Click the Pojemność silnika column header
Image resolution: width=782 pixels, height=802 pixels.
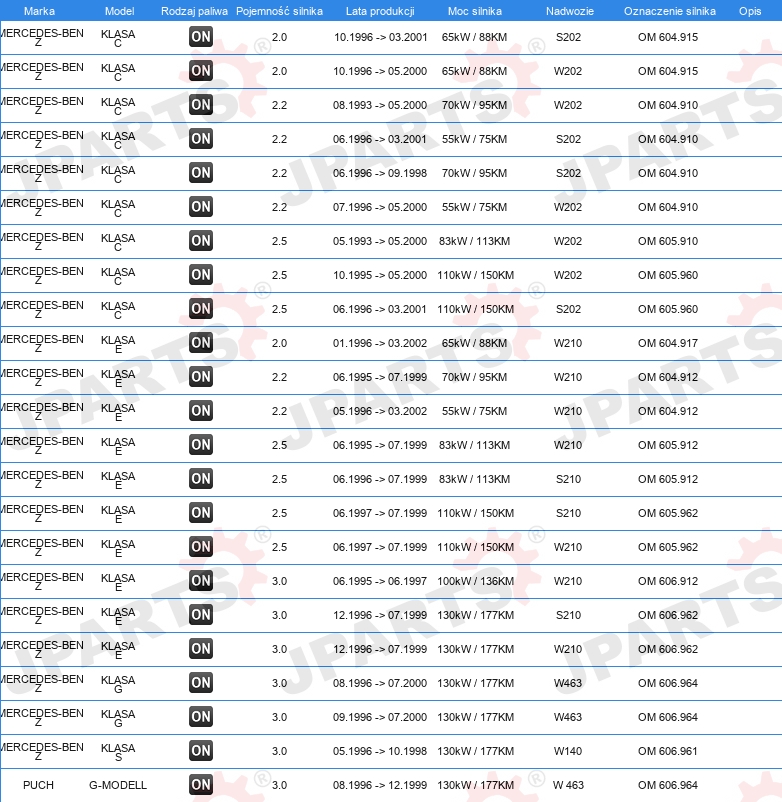click(x=279, y=11)
